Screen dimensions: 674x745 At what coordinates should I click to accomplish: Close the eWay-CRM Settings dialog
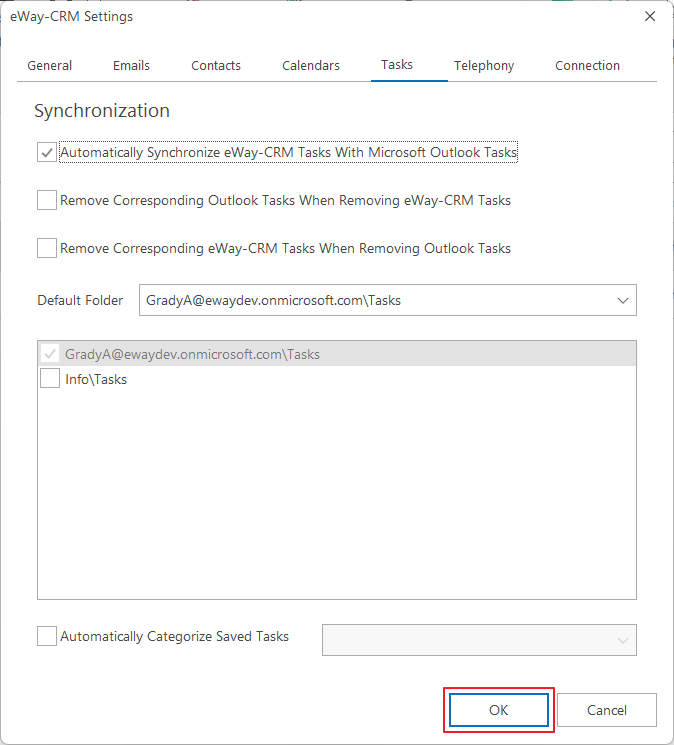pyautogui.click(x=650, y=16)
